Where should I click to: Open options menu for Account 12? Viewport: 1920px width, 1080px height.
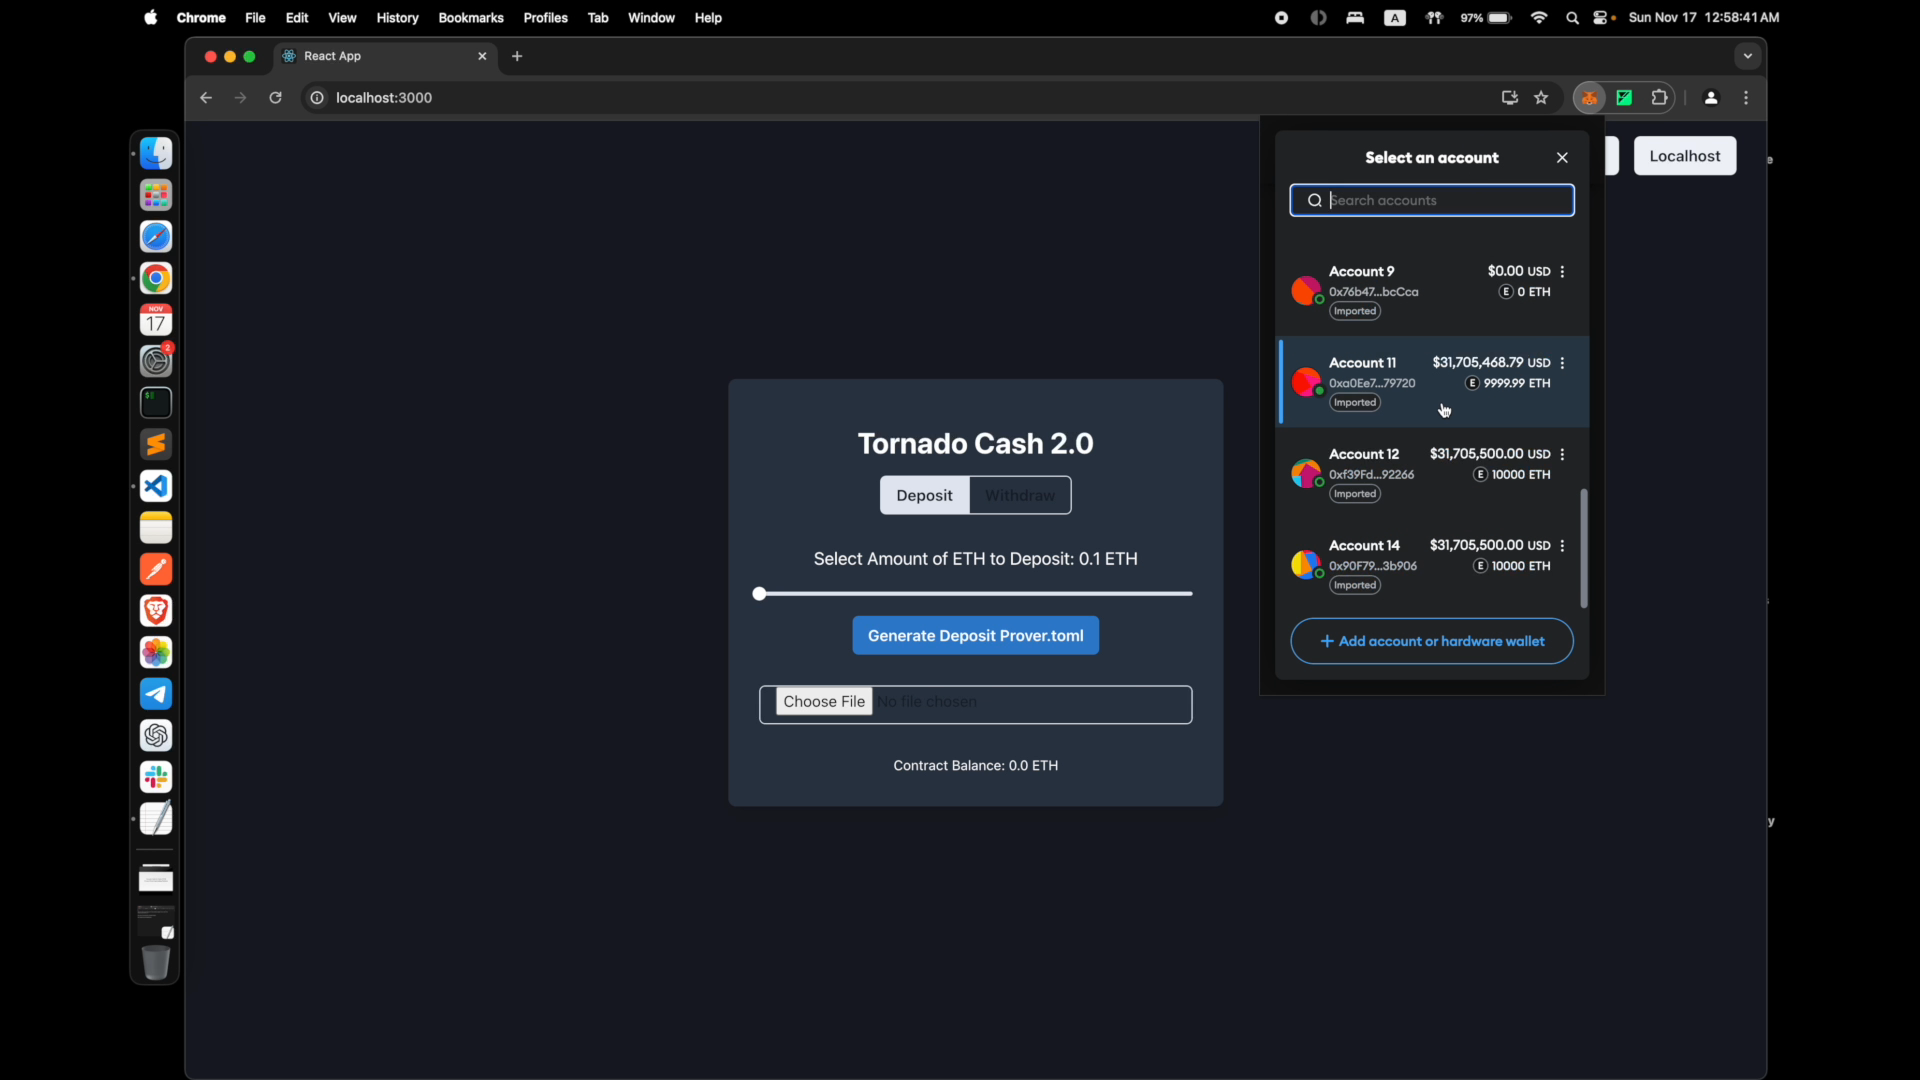[1562, 454]
